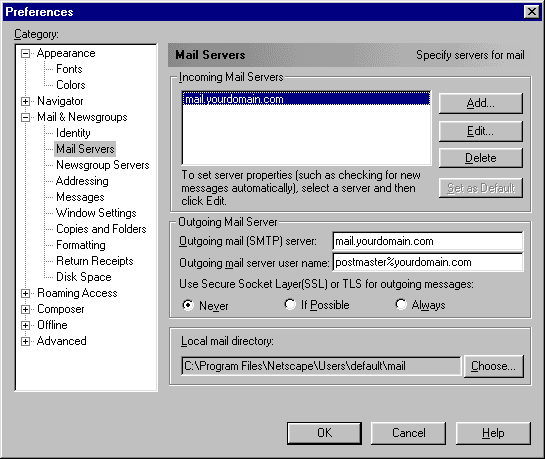Collapse the Mail & Newsgroups category
545x459 pixels.
tap(25, 117)
